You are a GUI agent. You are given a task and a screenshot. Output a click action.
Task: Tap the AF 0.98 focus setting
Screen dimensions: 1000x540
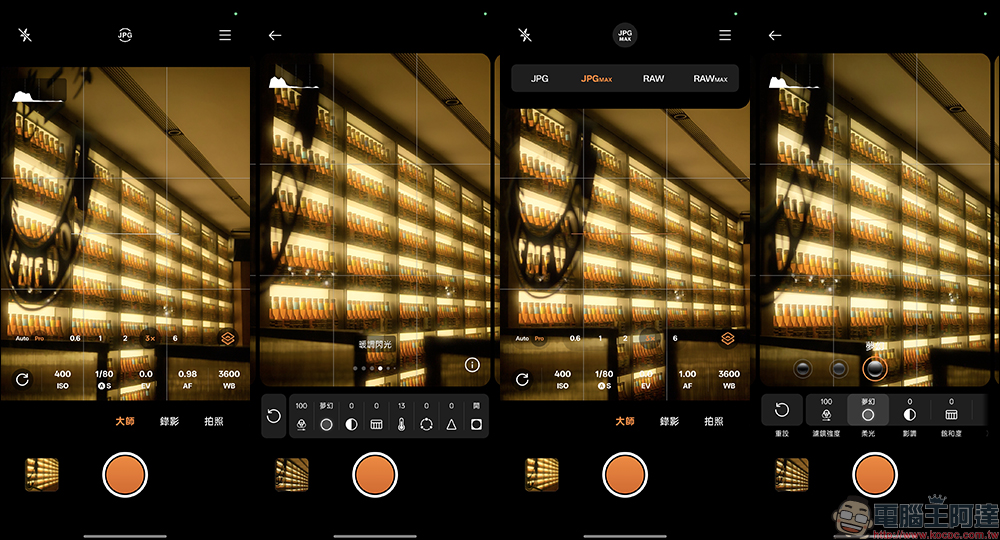click(187, 379)
